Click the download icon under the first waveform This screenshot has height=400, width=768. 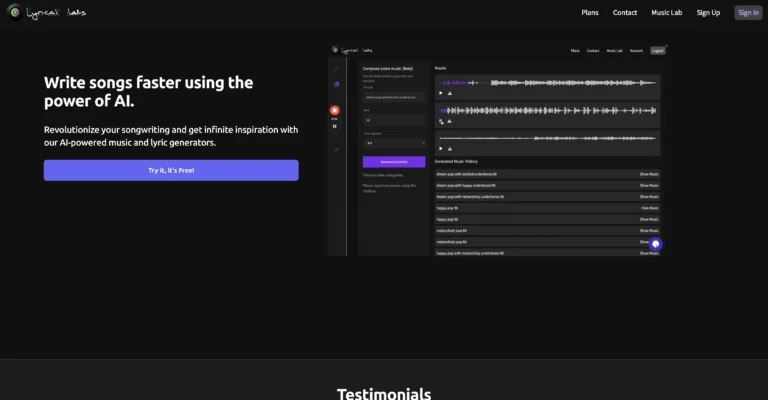coord(450,93)
